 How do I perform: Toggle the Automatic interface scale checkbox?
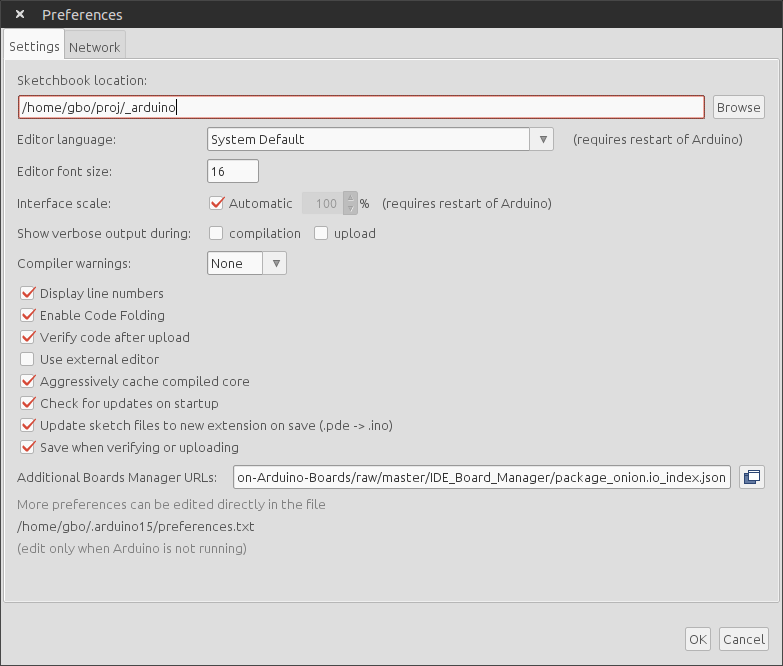[217, 203]
